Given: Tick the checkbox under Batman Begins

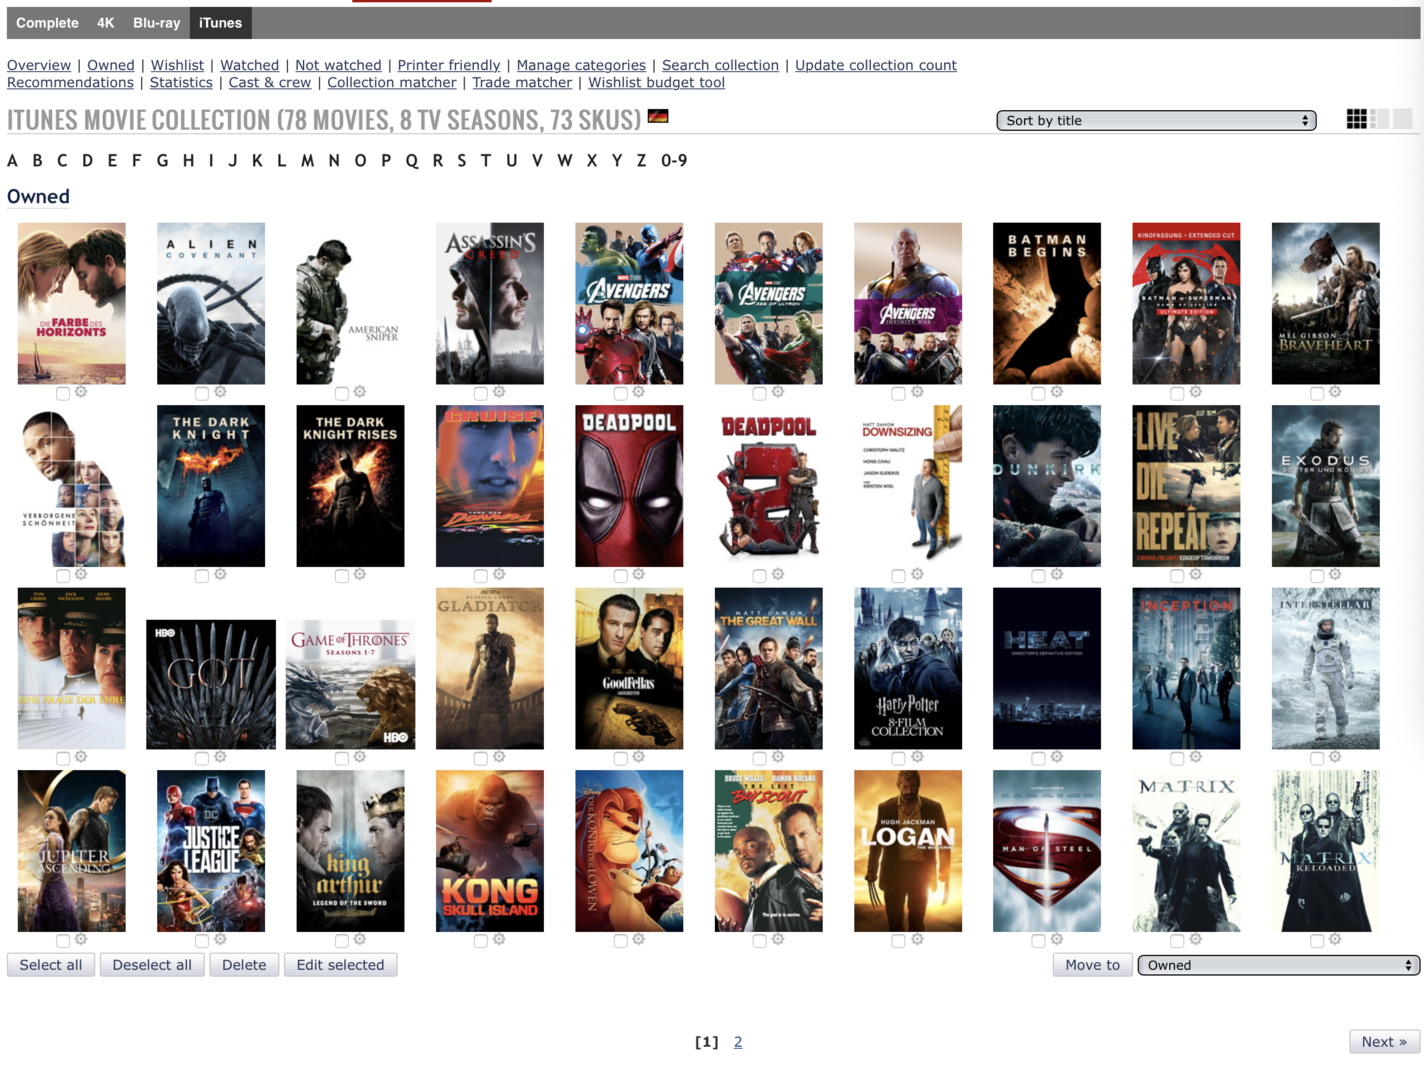Looking at the screenshot, I should (x=1038, y=393).
